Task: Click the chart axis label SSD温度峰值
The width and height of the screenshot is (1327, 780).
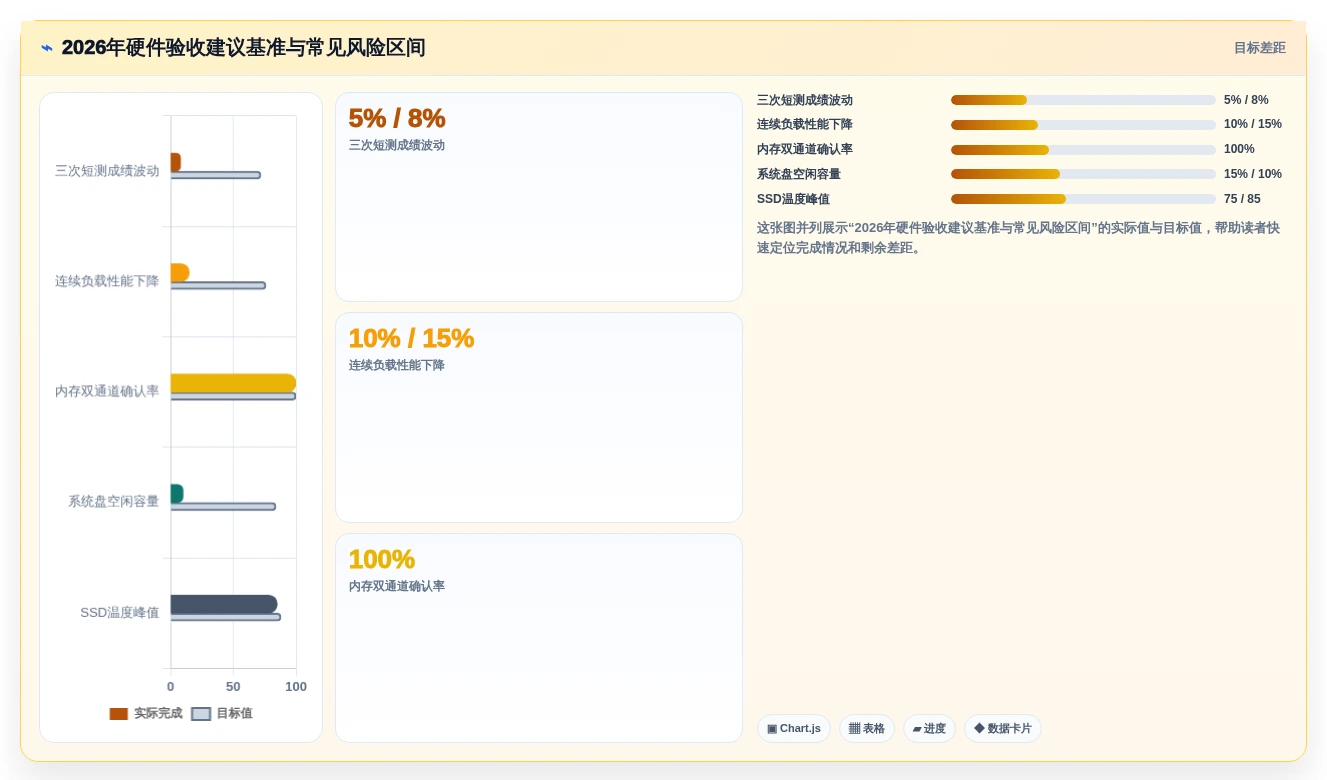Action: 120,612
